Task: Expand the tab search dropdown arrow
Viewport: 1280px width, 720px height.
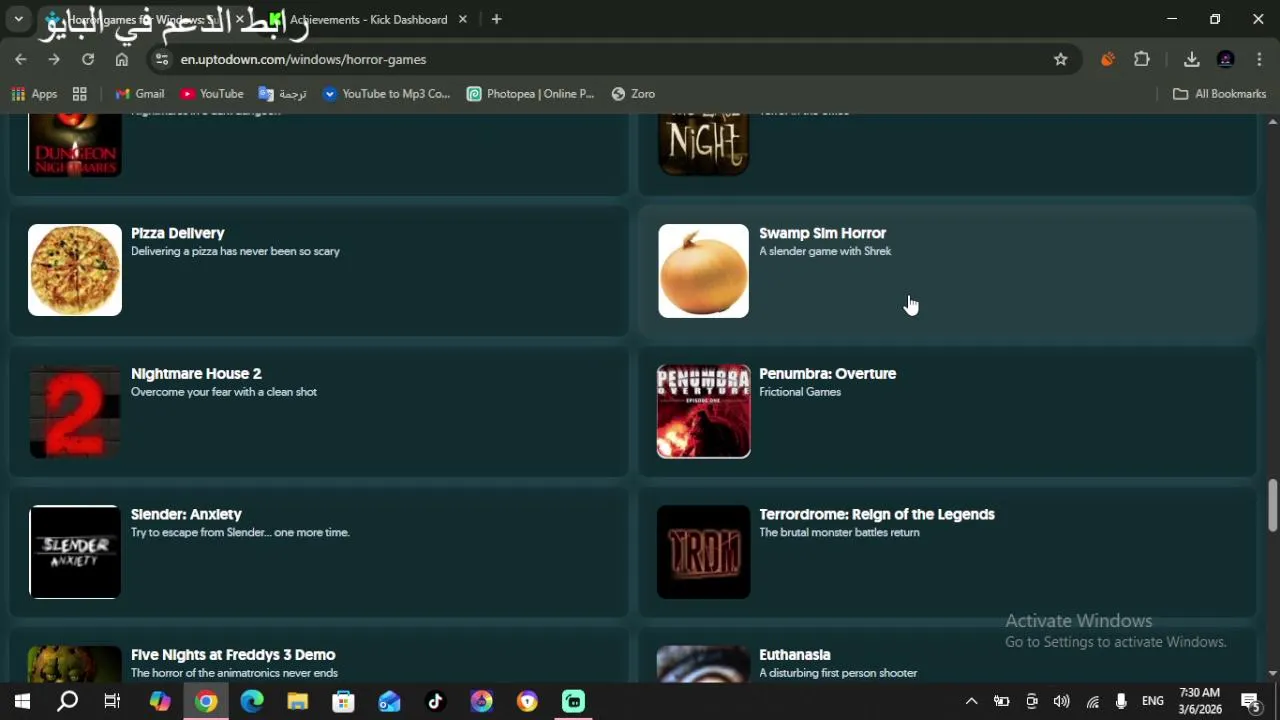Action: point(18,19)
